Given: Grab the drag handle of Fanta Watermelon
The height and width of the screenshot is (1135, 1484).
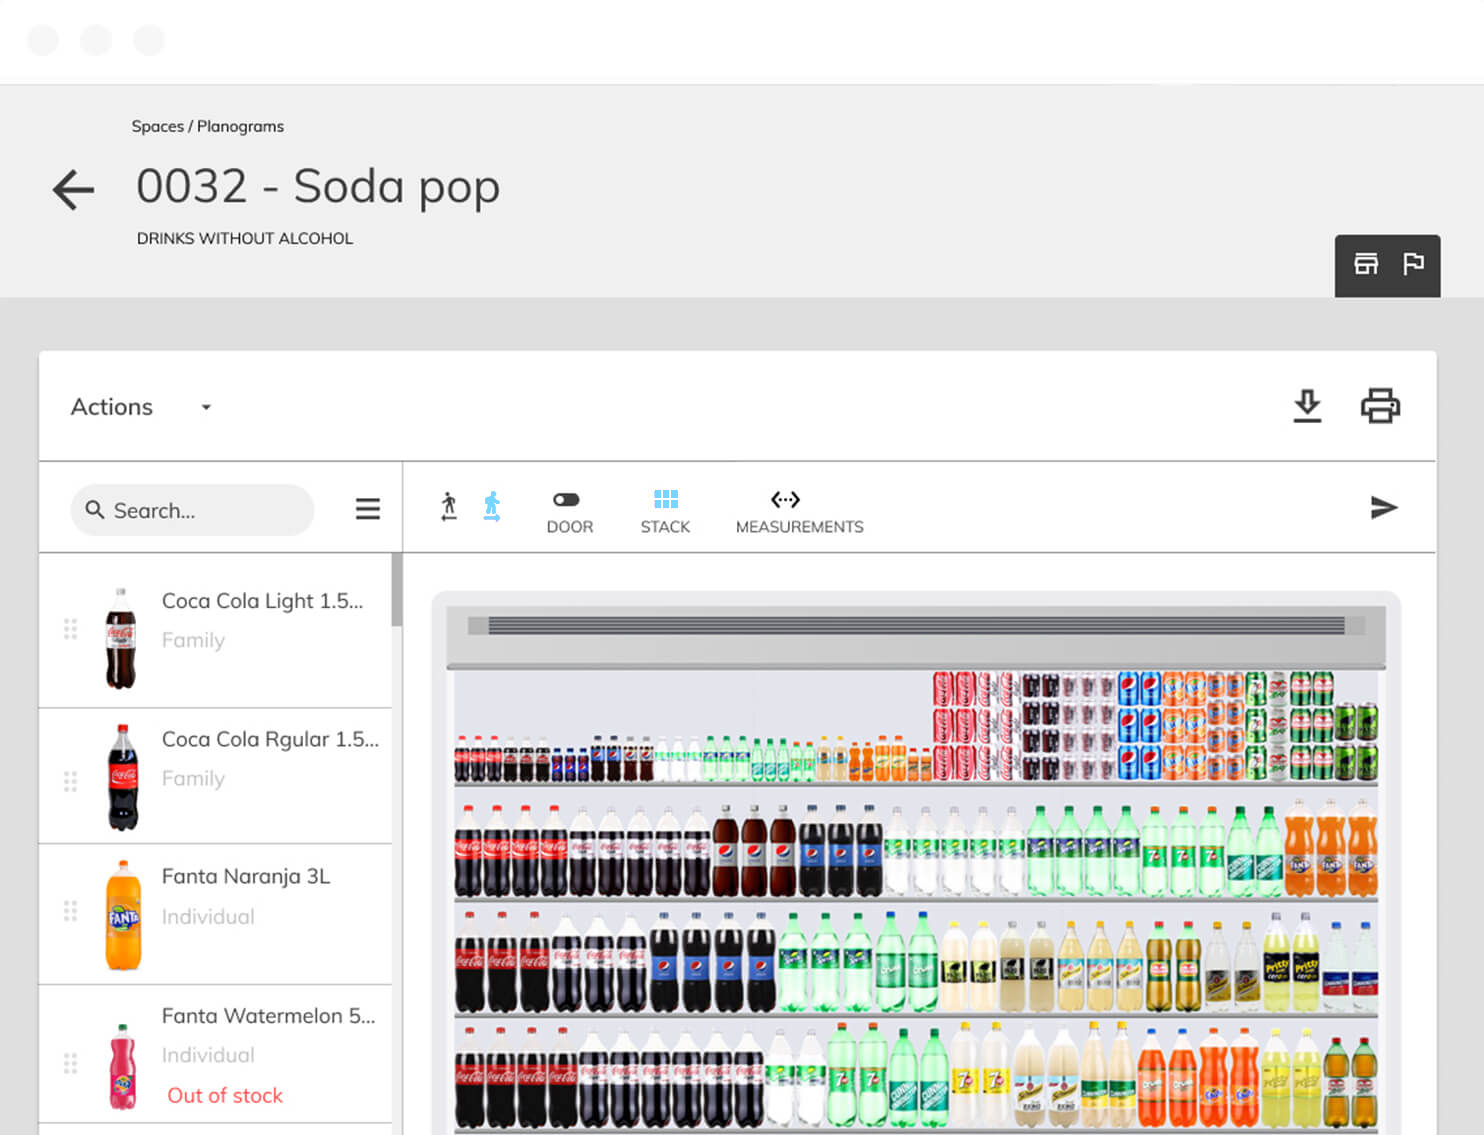Looking at the screenshot, I should pos(70,1063).
